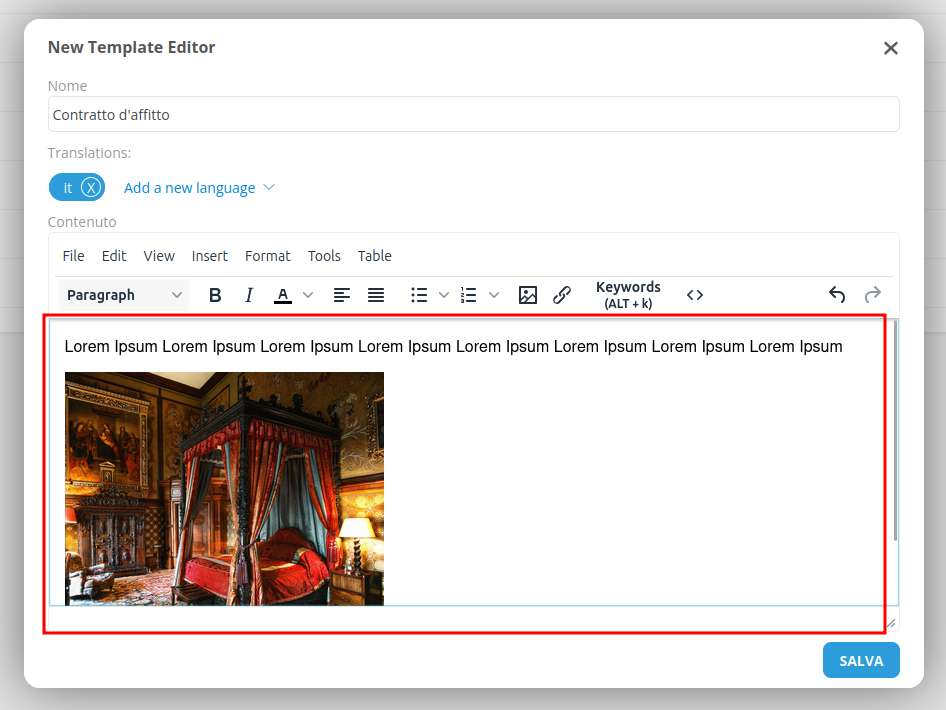Justify the paragraph text

(376, 295)
